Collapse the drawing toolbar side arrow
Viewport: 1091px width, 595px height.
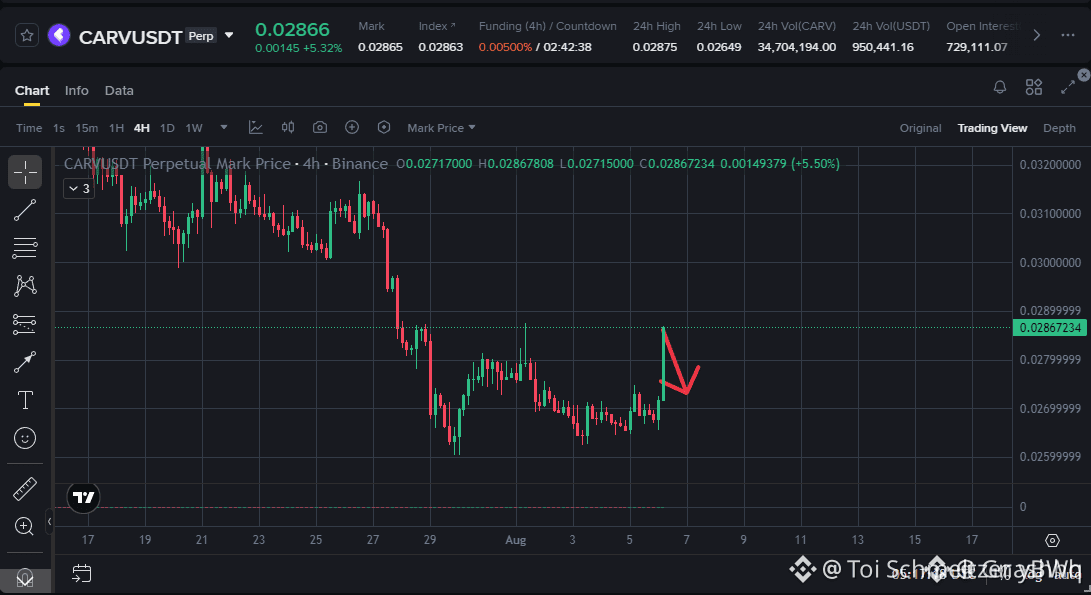pyautogui.click(x=49, y=521)
